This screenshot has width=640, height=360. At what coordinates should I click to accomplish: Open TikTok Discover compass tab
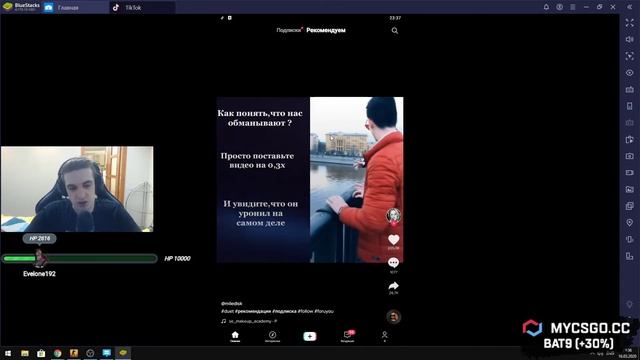pyautogui.click(x=272, y=336)
